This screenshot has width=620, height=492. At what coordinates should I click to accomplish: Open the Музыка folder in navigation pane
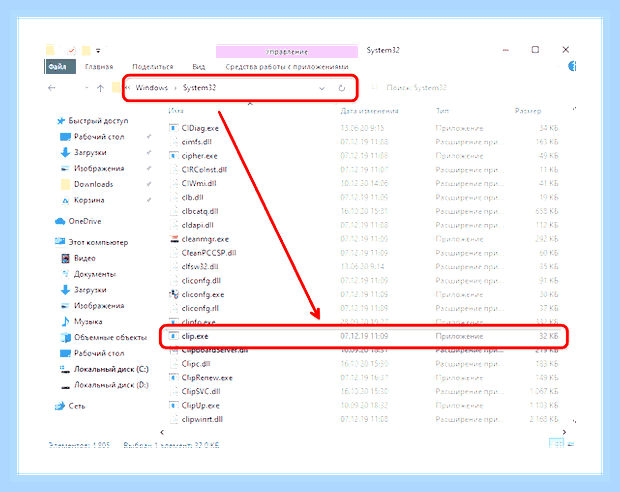point(88,322)
